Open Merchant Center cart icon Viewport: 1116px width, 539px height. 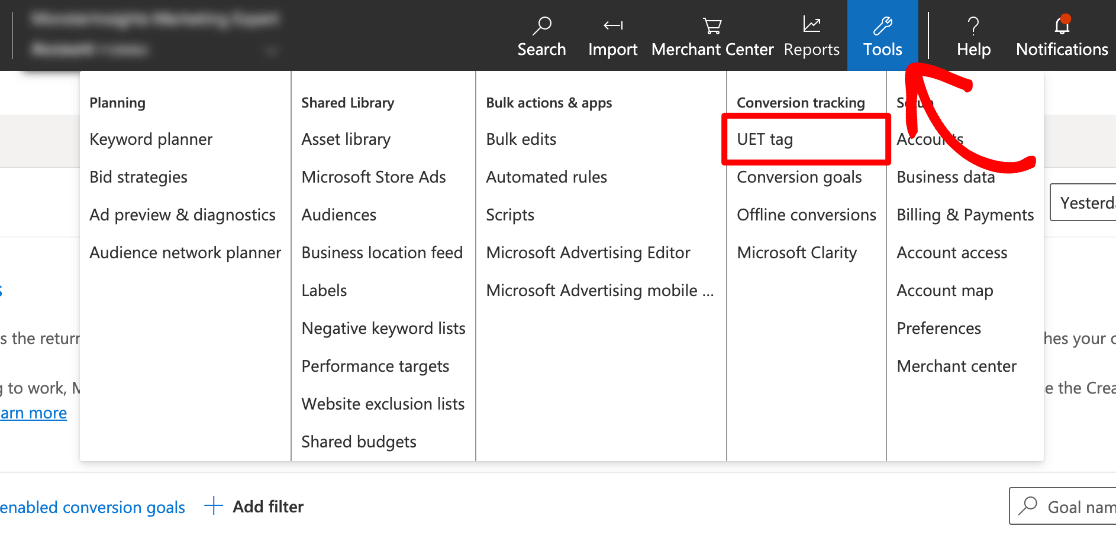pyautogui.click(x=712, y=25)
